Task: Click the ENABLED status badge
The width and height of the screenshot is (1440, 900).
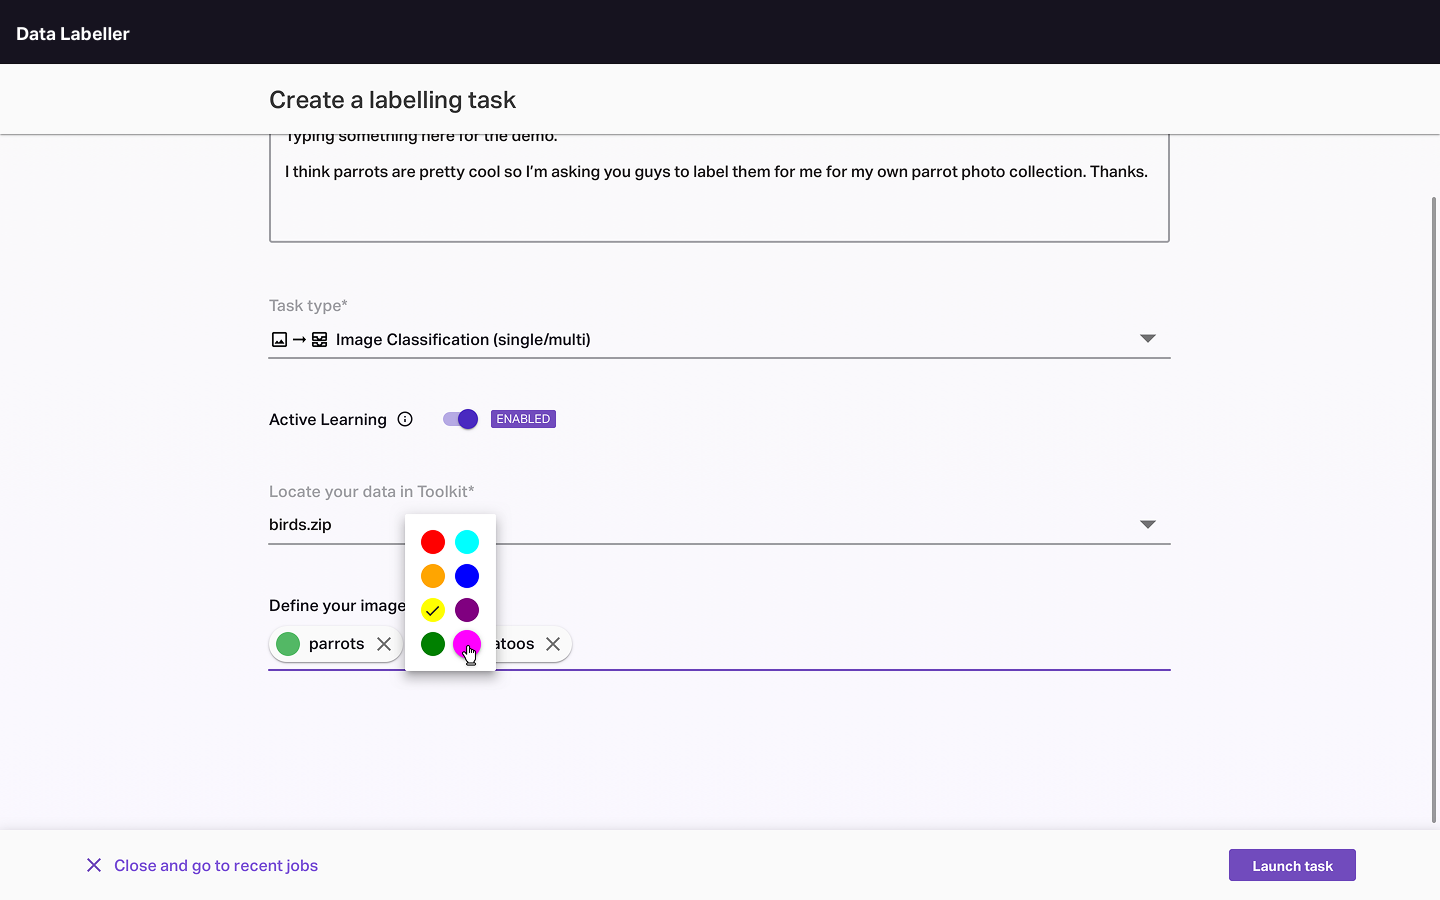Action: pos(523,419)
